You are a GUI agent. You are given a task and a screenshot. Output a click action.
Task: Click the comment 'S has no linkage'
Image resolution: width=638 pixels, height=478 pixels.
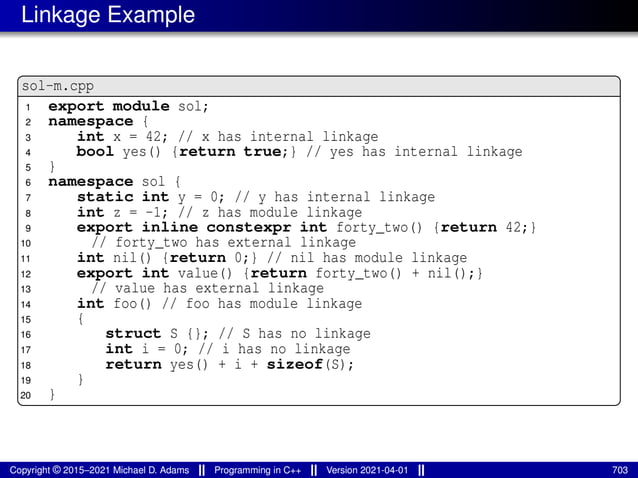(x=295, y=334)
